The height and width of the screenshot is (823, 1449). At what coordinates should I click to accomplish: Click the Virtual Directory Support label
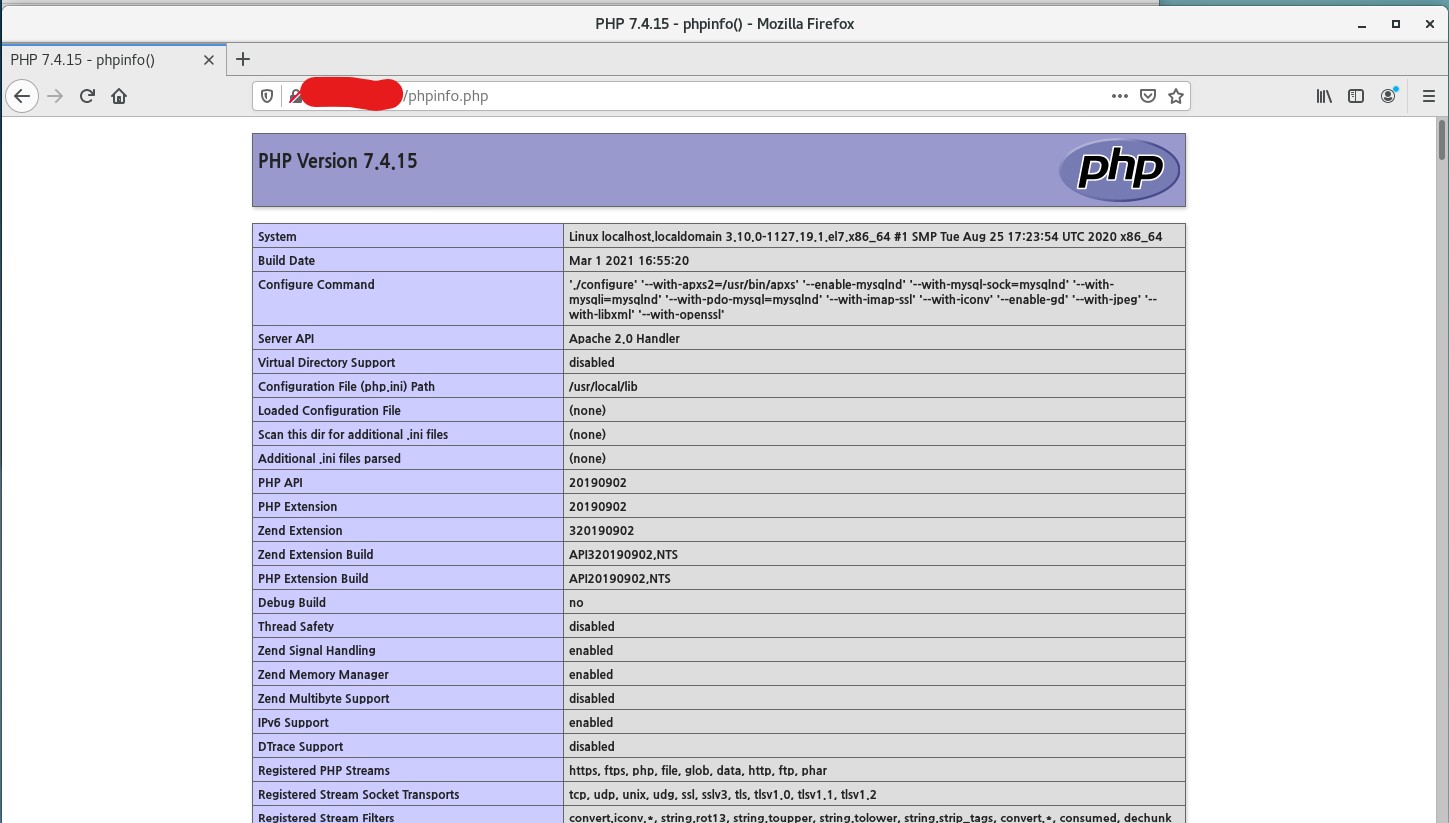pyautogui.click(x=326, y=363)
